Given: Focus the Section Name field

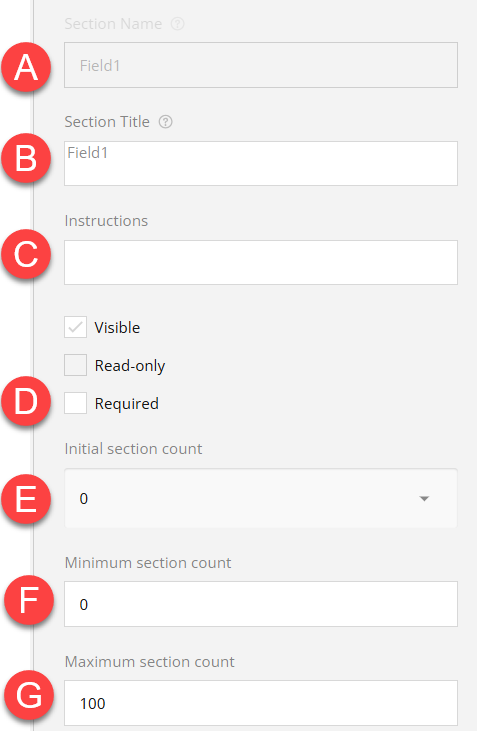Looking at the screenshot, I should pyautogui.click(x=261, y=65).
